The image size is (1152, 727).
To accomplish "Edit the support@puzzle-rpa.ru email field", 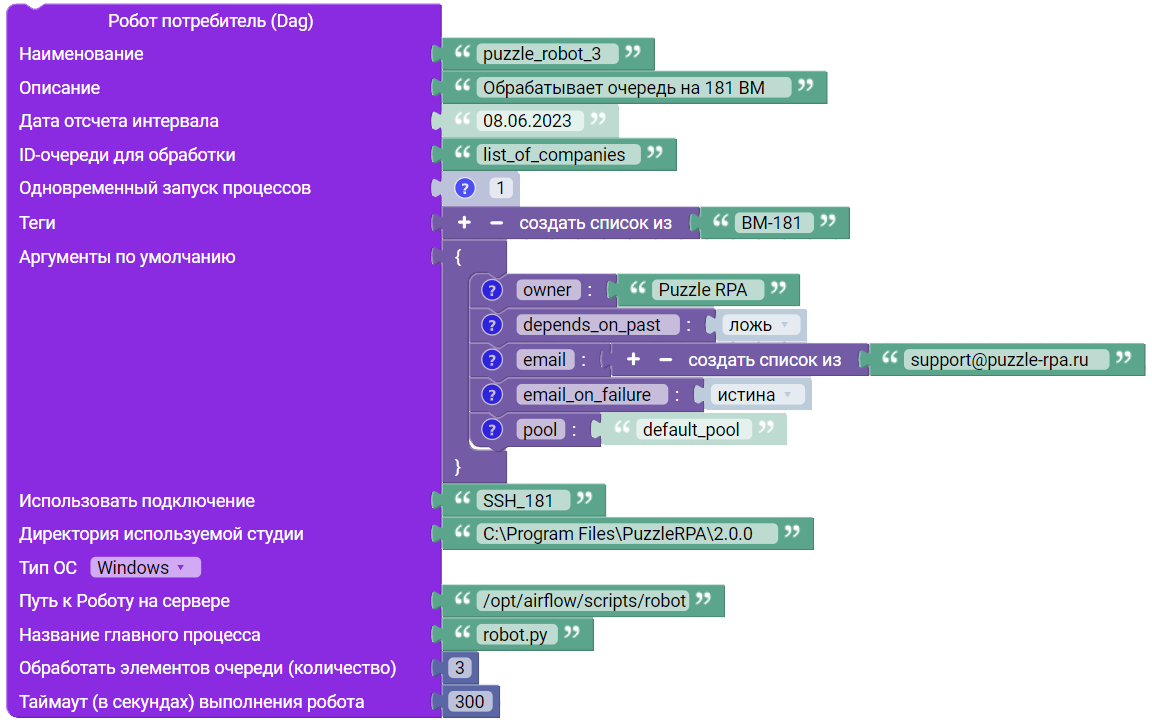I will pos(1006,360).
